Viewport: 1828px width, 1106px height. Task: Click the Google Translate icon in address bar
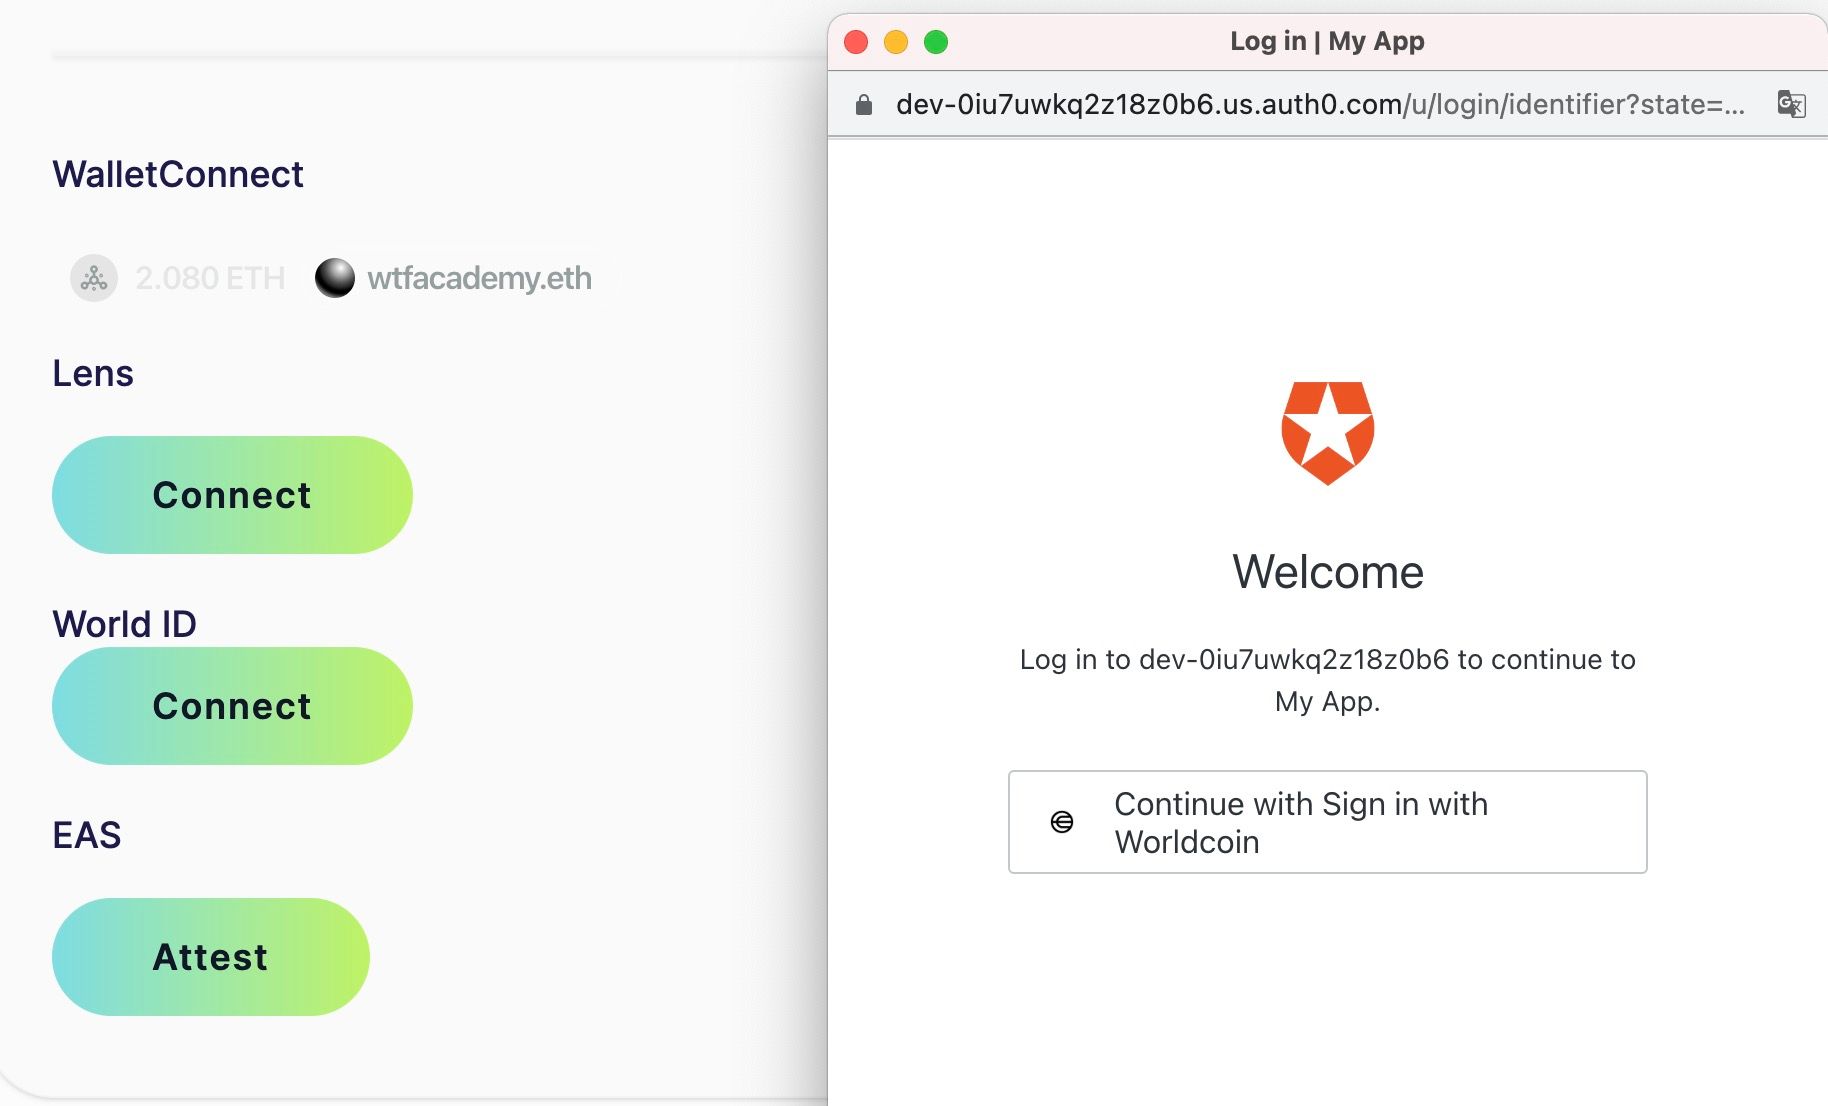pos(1791,104)
